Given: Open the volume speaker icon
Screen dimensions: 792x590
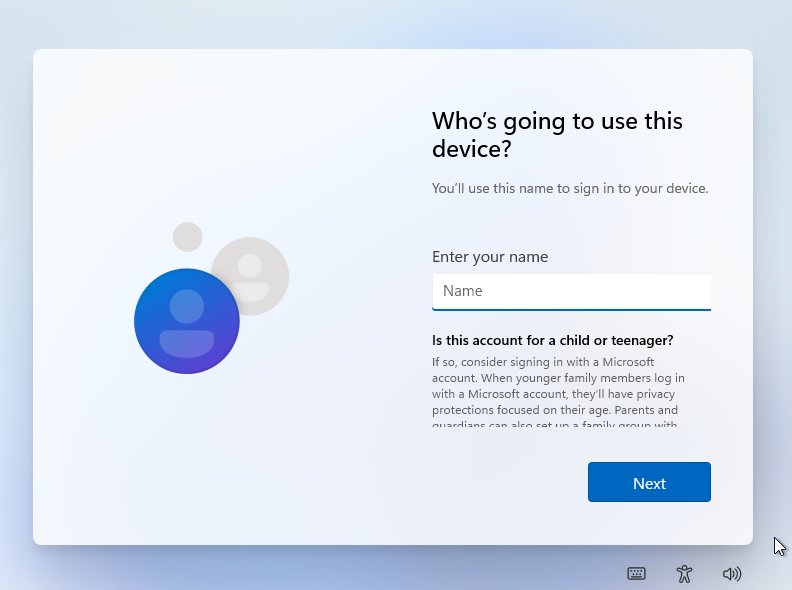Looking at the screenshot, I should pos(731,574).
